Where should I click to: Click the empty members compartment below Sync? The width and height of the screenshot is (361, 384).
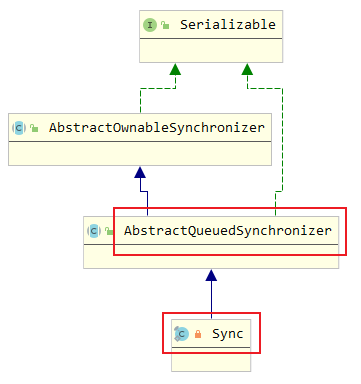click(211, 359)
